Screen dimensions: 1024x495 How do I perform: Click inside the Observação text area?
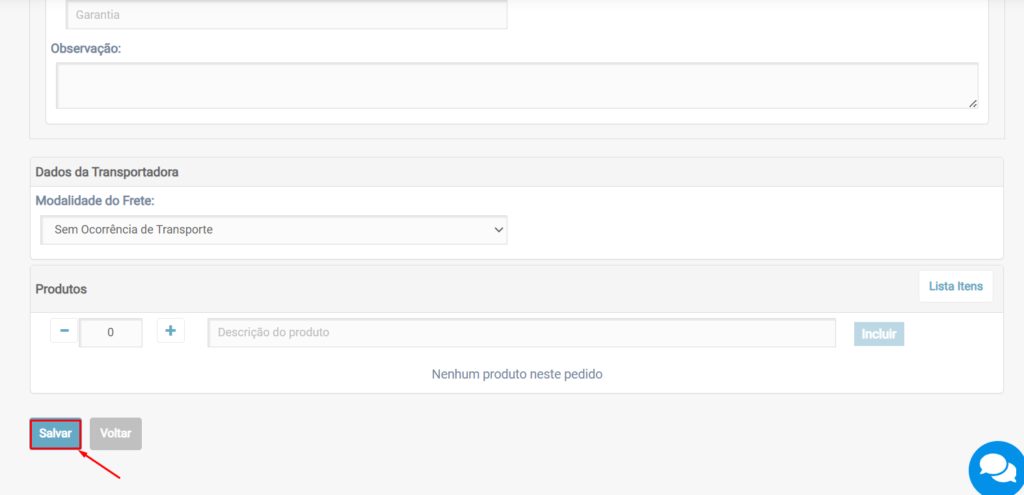pos(516,86)
